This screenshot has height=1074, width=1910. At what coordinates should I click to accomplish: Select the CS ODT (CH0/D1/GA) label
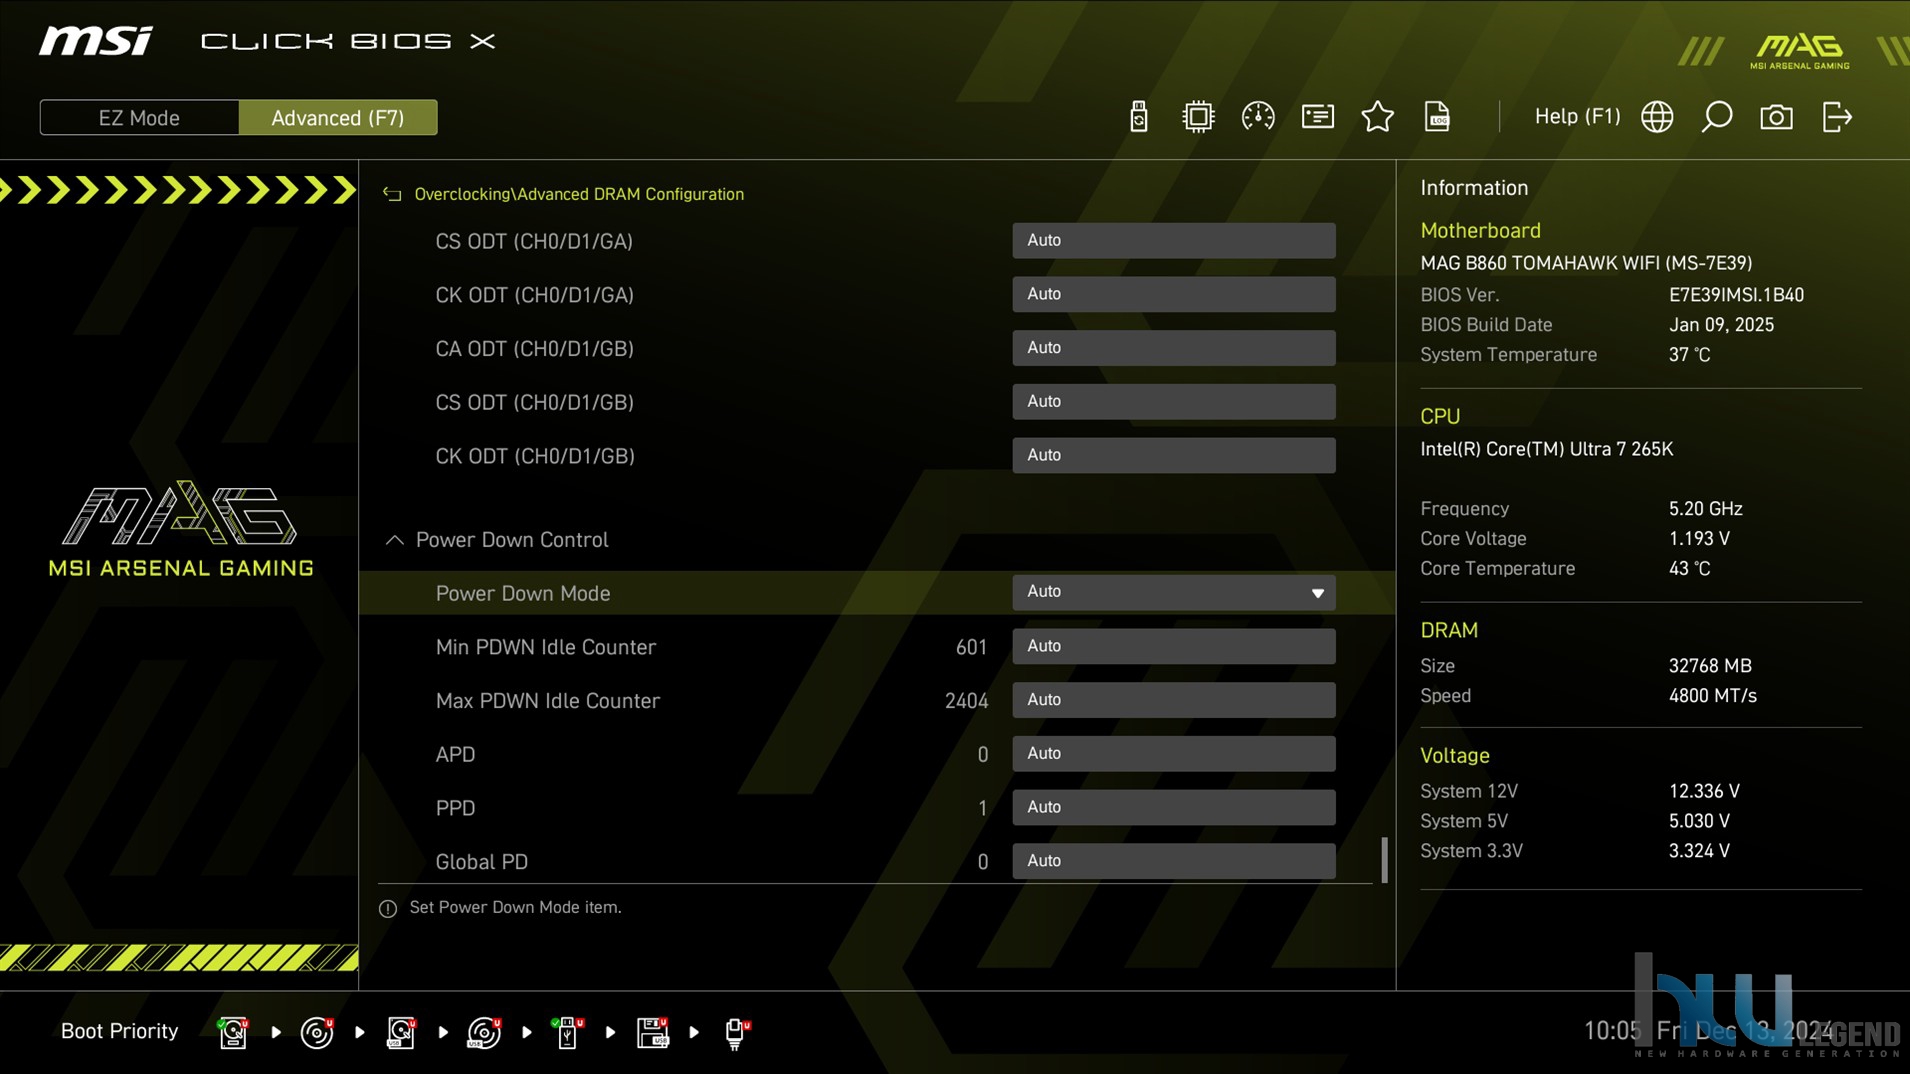tap(534, 241)
